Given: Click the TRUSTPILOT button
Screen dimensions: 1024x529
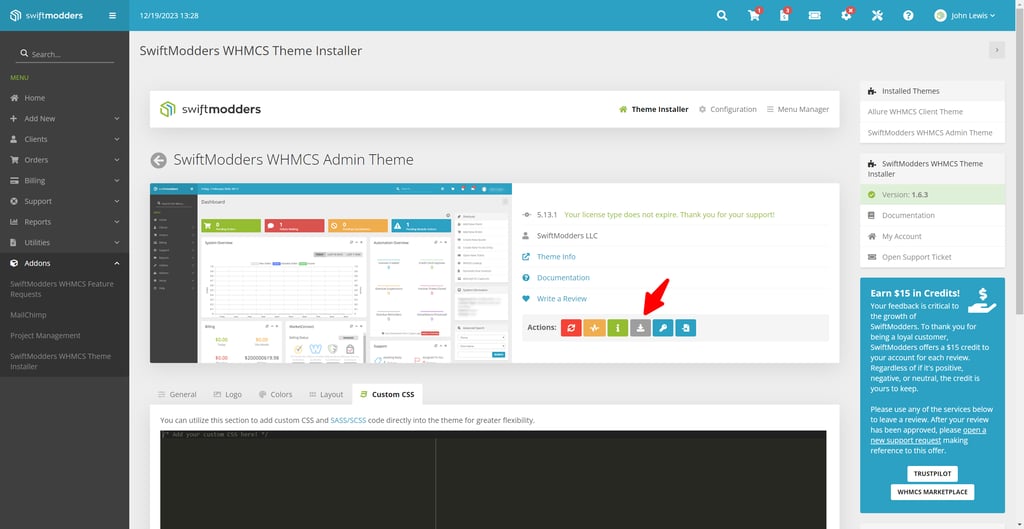Looking at the screenshot, I should 932,473.
